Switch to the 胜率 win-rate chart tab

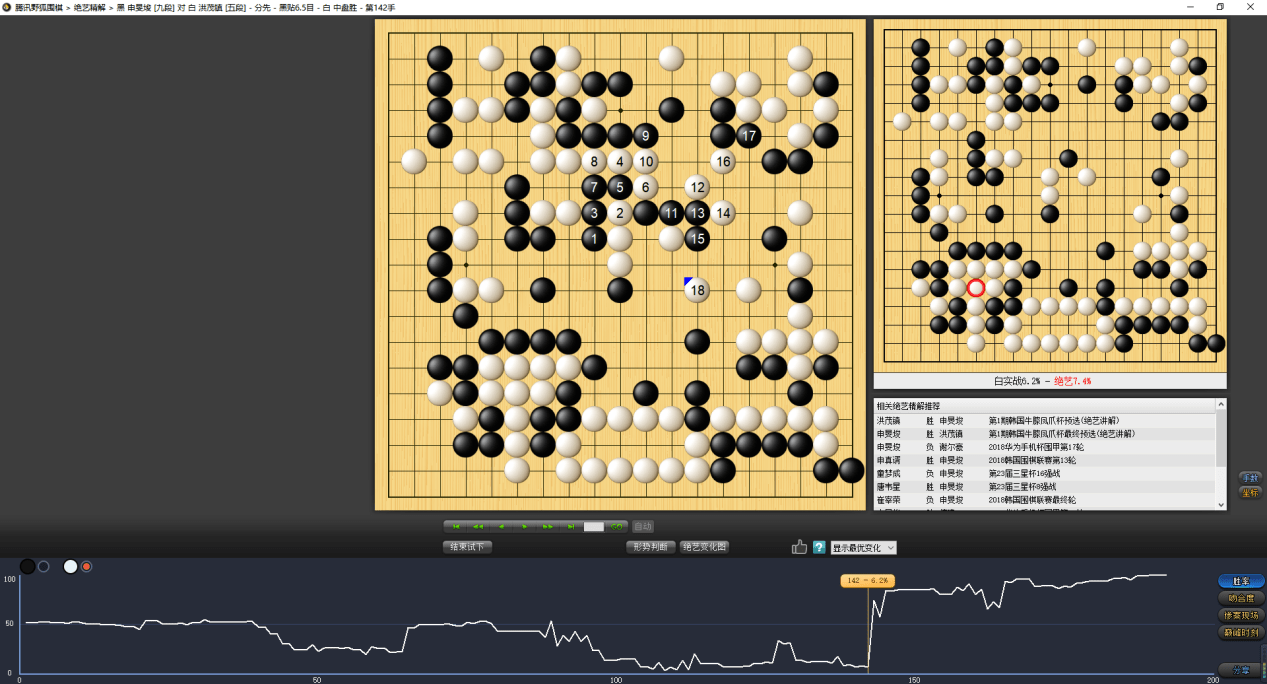click(x=1241, y=581)
